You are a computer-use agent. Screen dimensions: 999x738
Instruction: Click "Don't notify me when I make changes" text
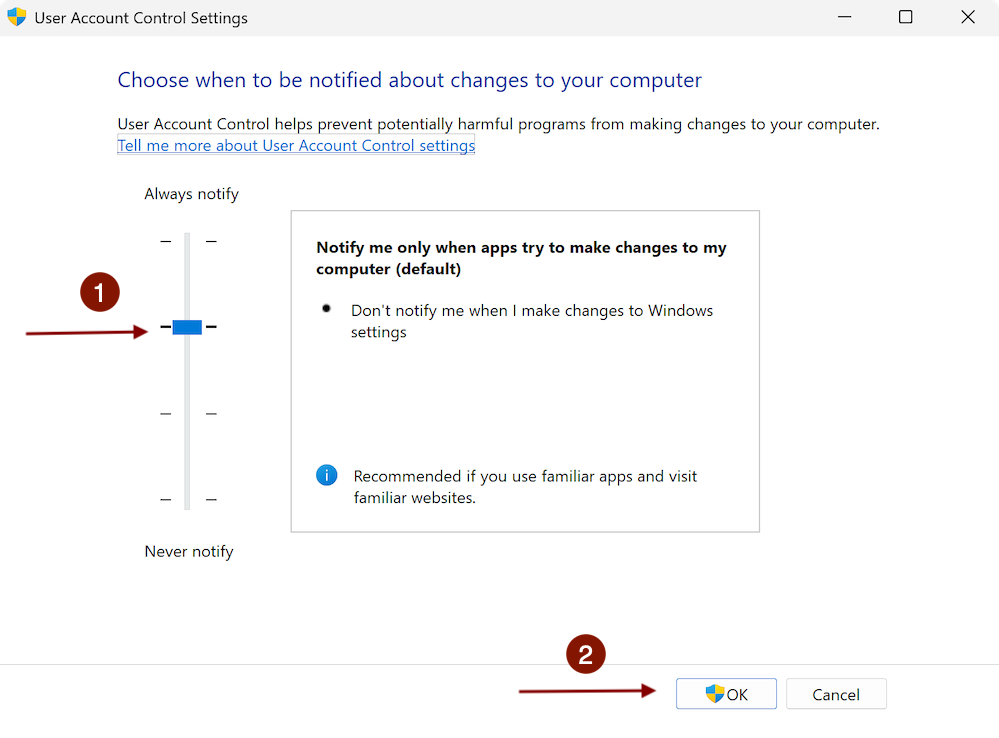[x=531, y=321]
